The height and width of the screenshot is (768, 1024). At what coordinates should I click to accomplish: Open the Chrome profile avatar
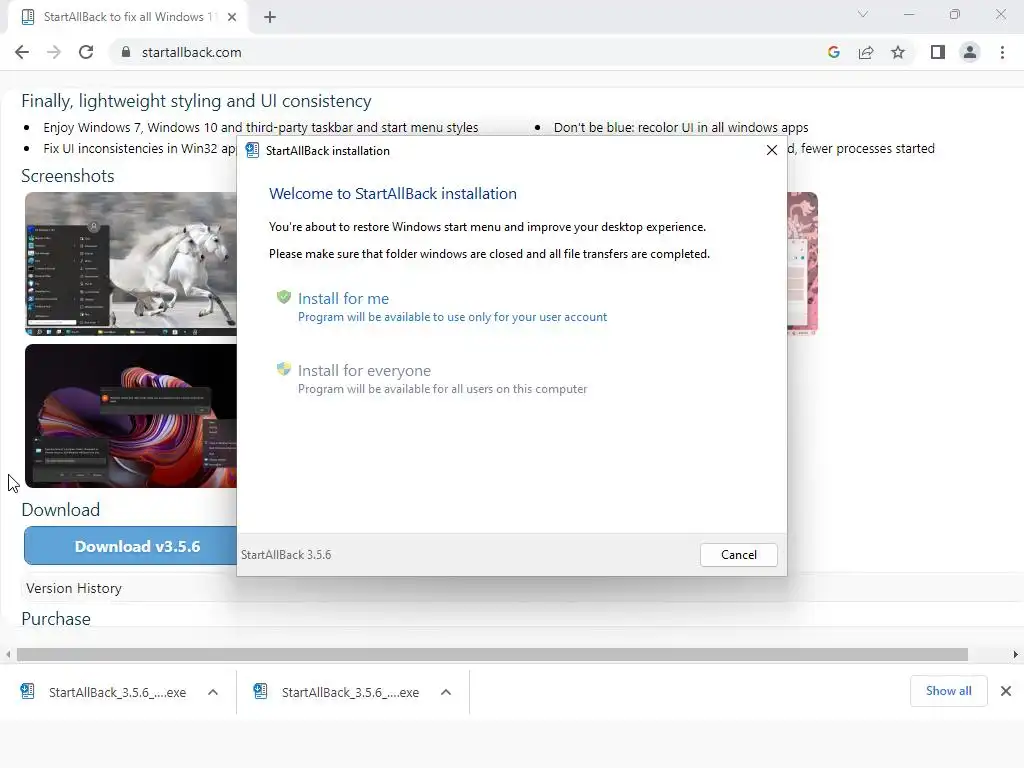tap(970, 52)
